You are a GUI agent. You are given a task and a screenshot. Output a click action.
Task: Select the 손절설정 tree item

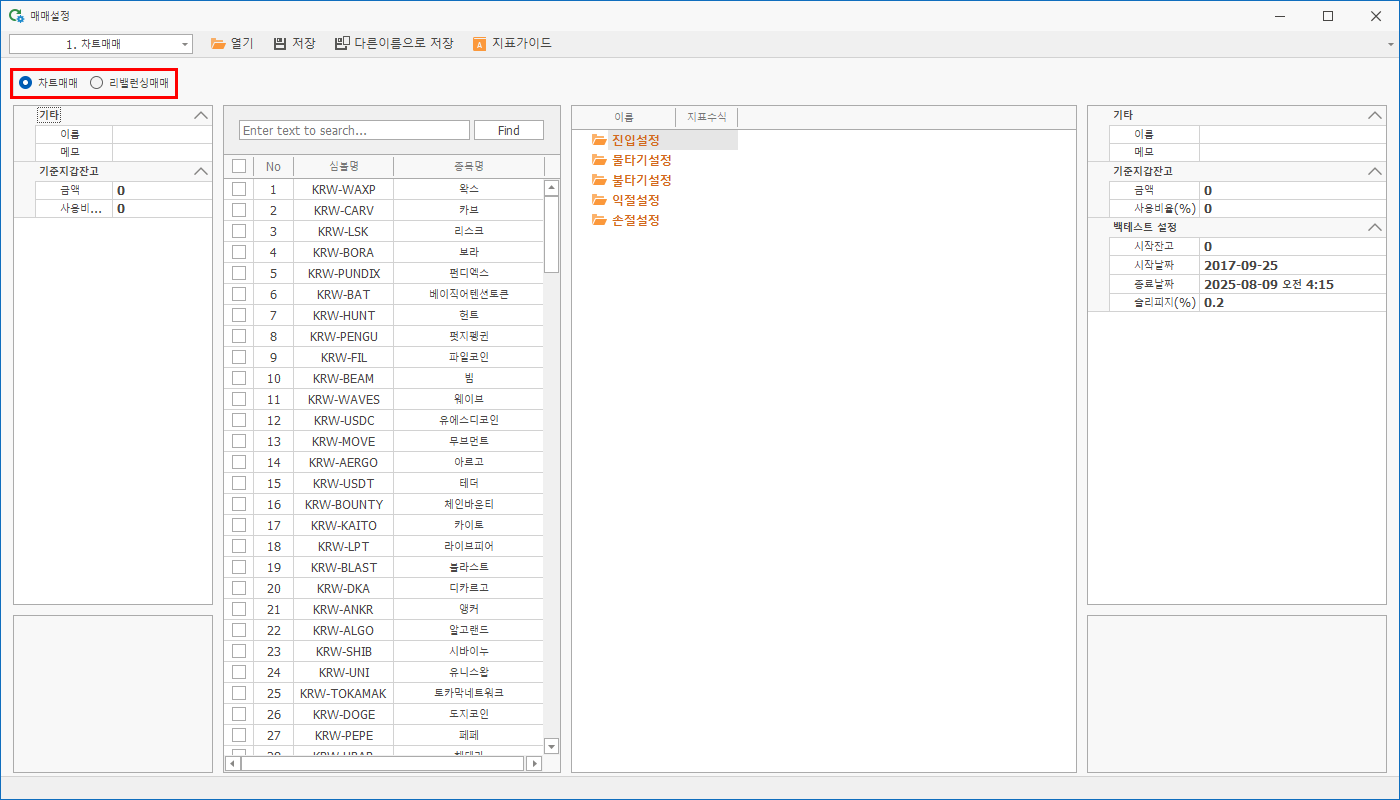click(636, 220)
